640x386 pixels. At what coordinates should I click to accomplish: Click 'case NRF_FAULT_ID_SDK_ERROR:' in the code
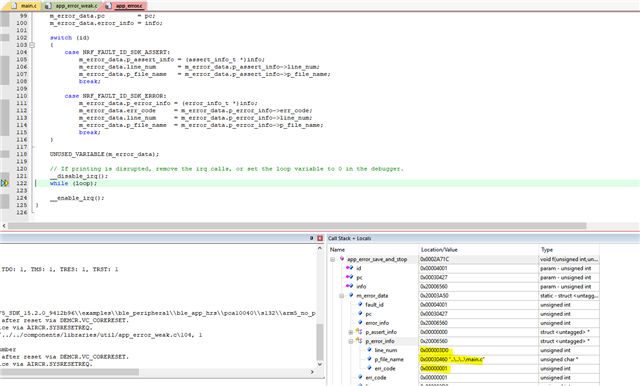(x=116, y=96)
